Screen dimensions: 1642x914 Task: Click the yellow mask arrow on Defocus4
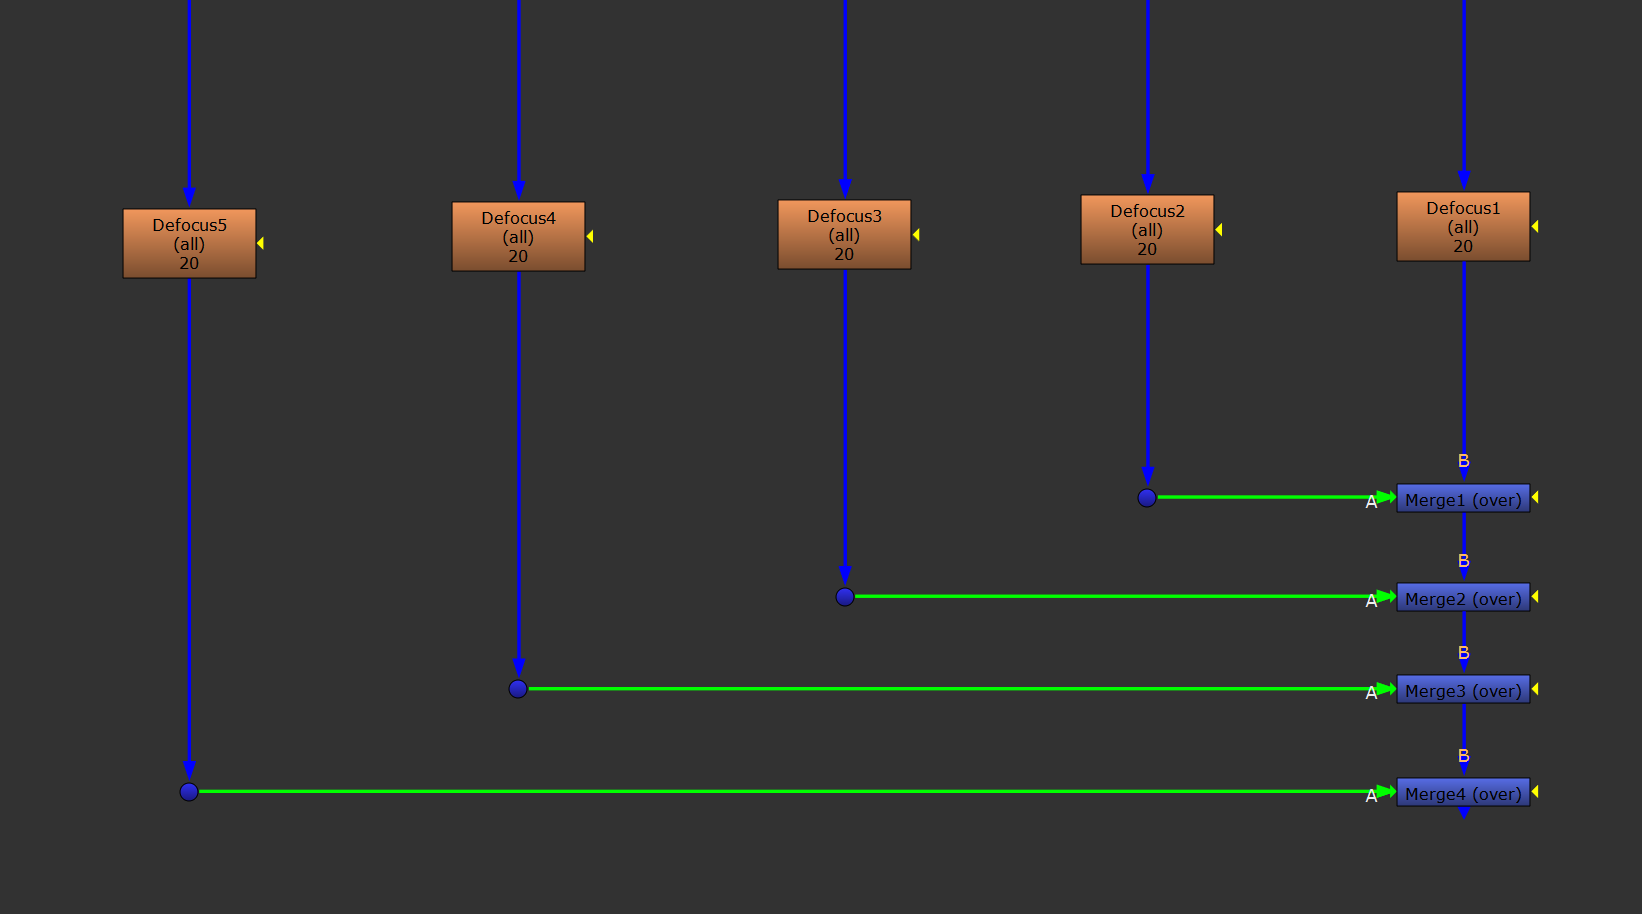589,236
